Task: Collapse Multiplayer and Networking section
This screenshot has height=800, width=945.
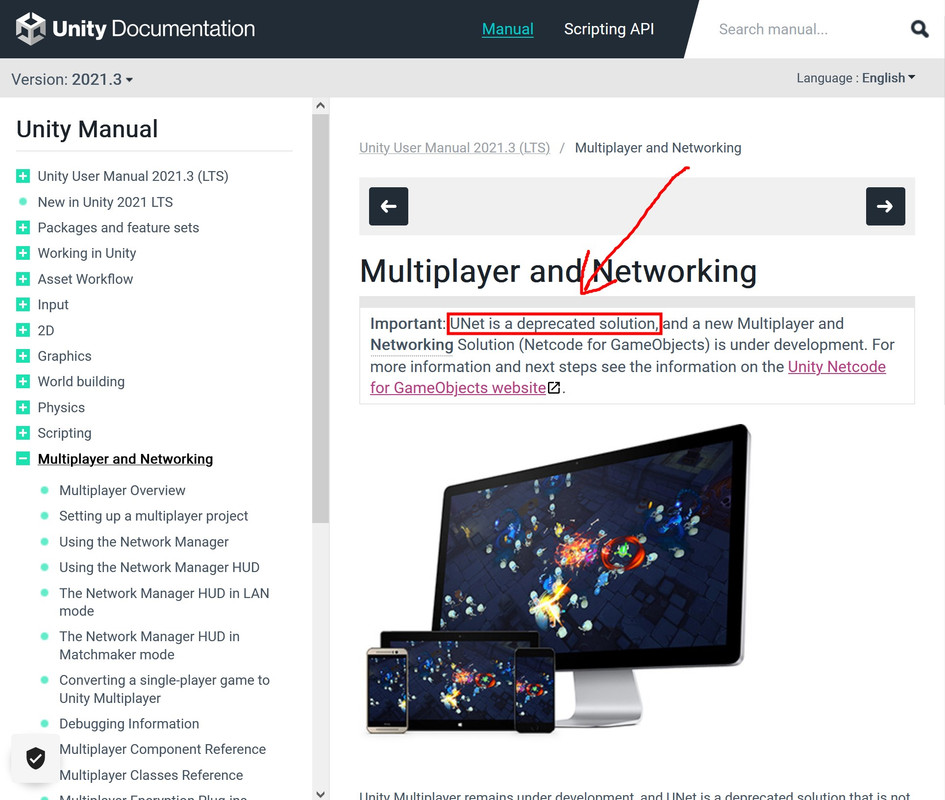Action: click(x=23, y=459)
